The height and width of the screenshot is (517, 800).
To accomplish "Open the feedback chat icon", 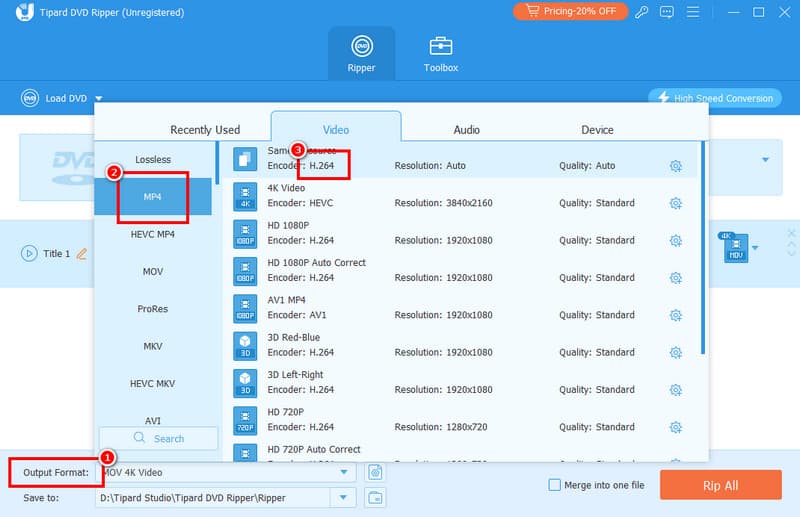I will [x=666, y=12].
